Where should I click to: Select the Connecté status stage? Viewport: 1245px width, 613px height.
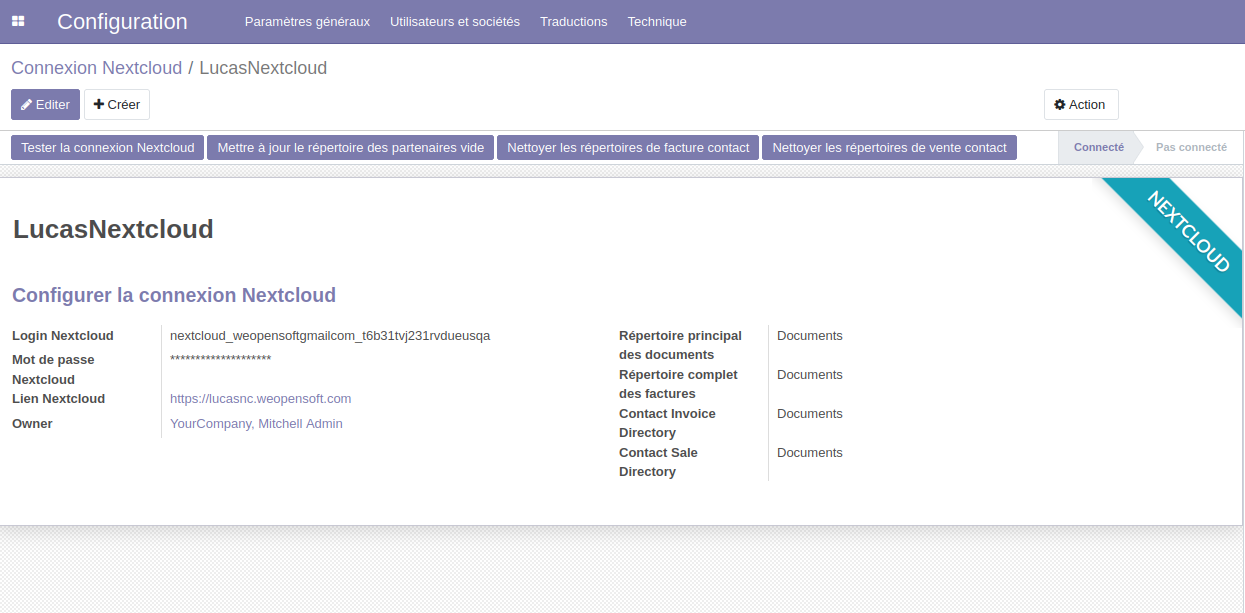(x=1098, y=147)
